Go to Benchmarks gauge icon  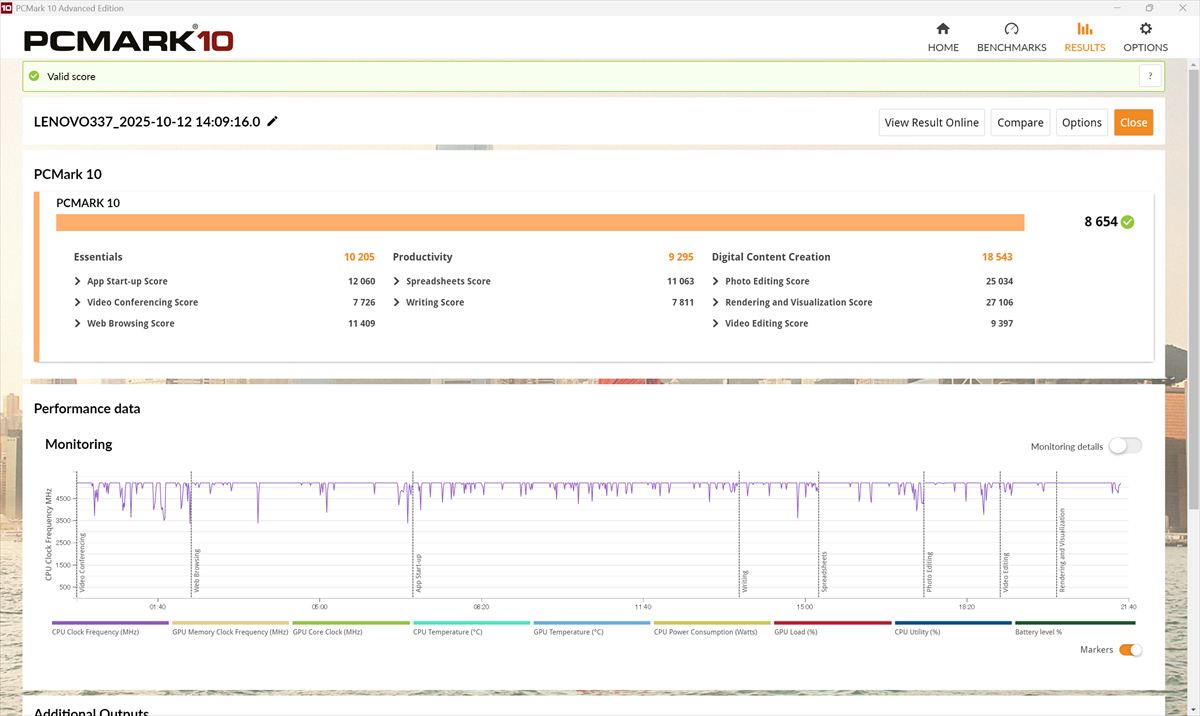[x=1011, y=29]
